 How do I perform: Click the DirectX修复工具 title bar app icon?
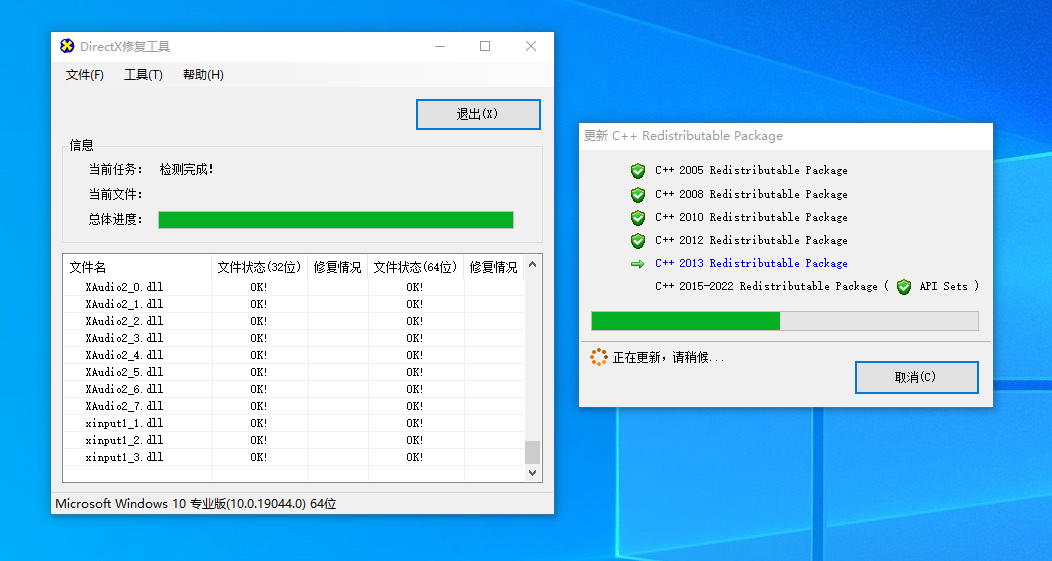tap(66, 46)
